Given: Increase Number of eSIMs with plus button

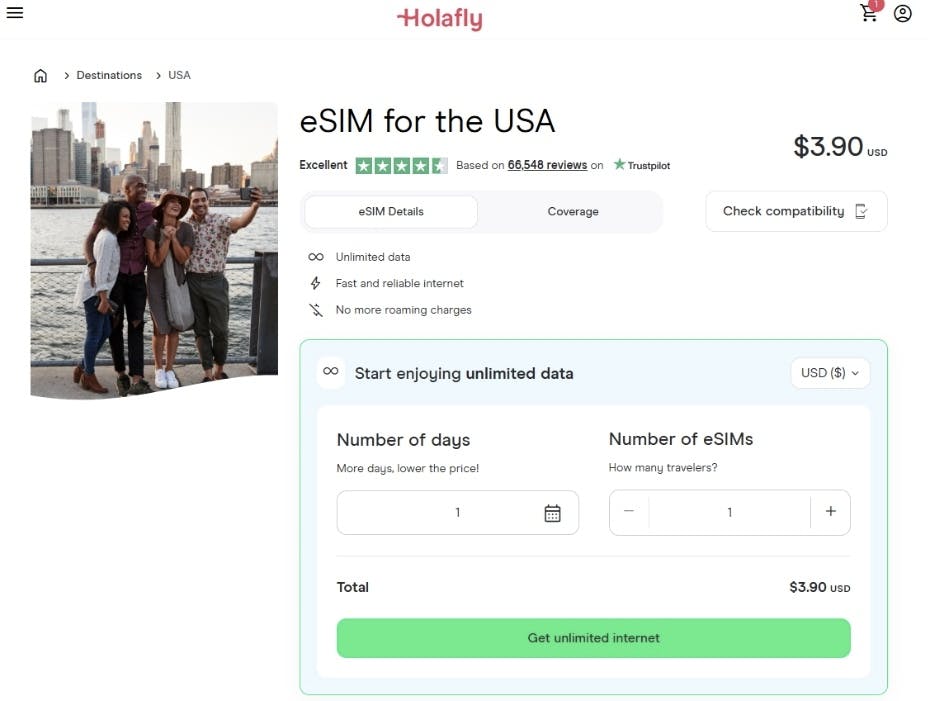Looking at the screenshot, I should click(830, 511).
